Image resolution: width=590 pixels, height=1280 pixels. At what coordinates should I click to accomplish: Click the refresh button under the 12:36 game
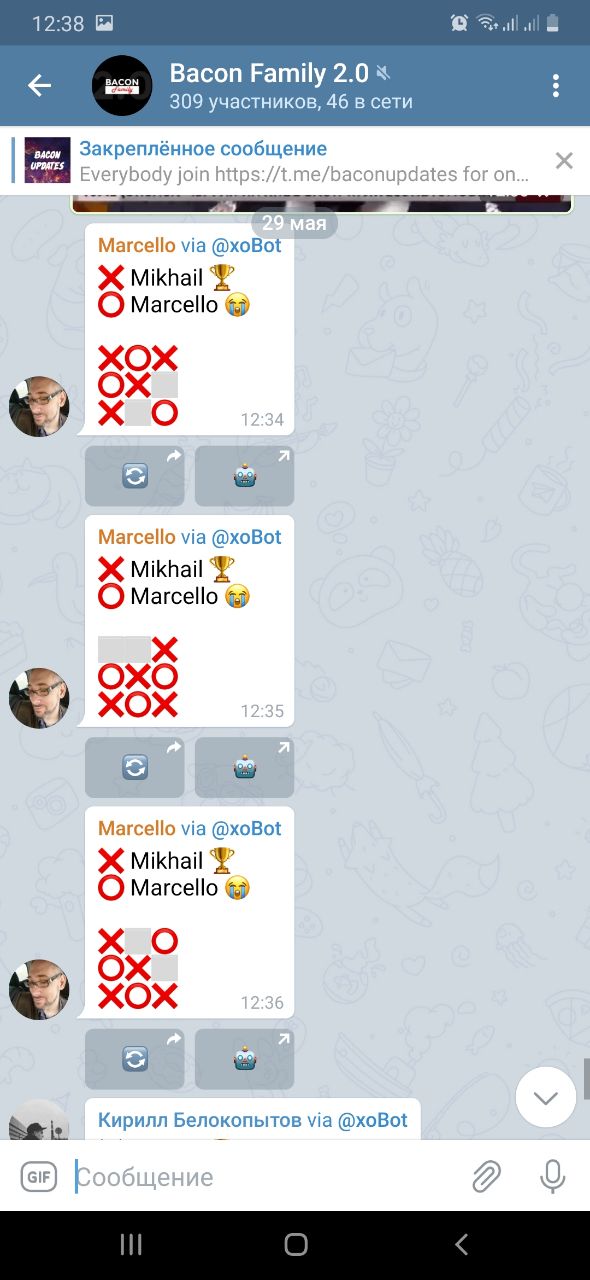coord(135,1059)
